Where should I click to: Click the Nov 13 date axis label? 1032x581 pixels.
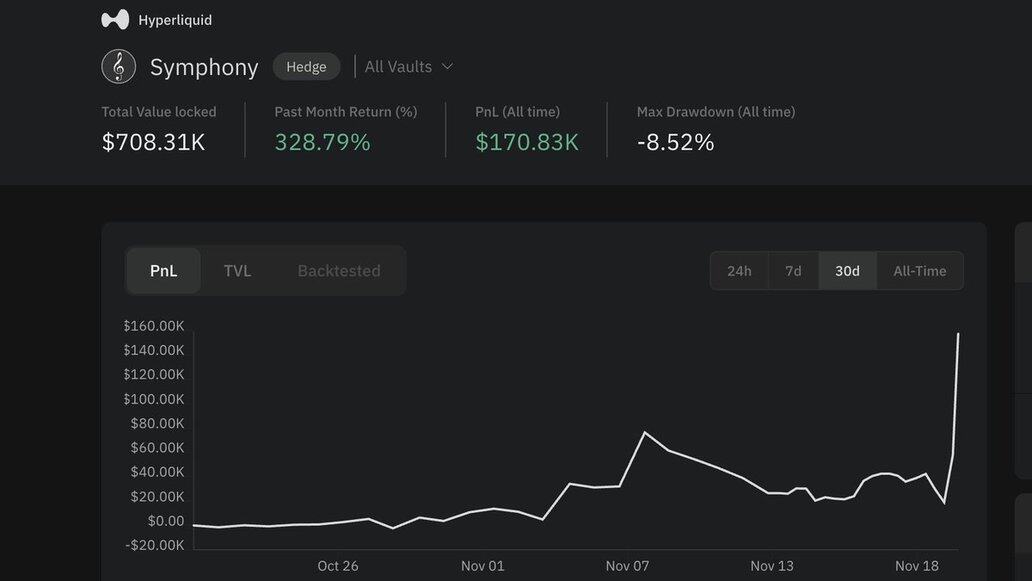(x=772, y=566)
